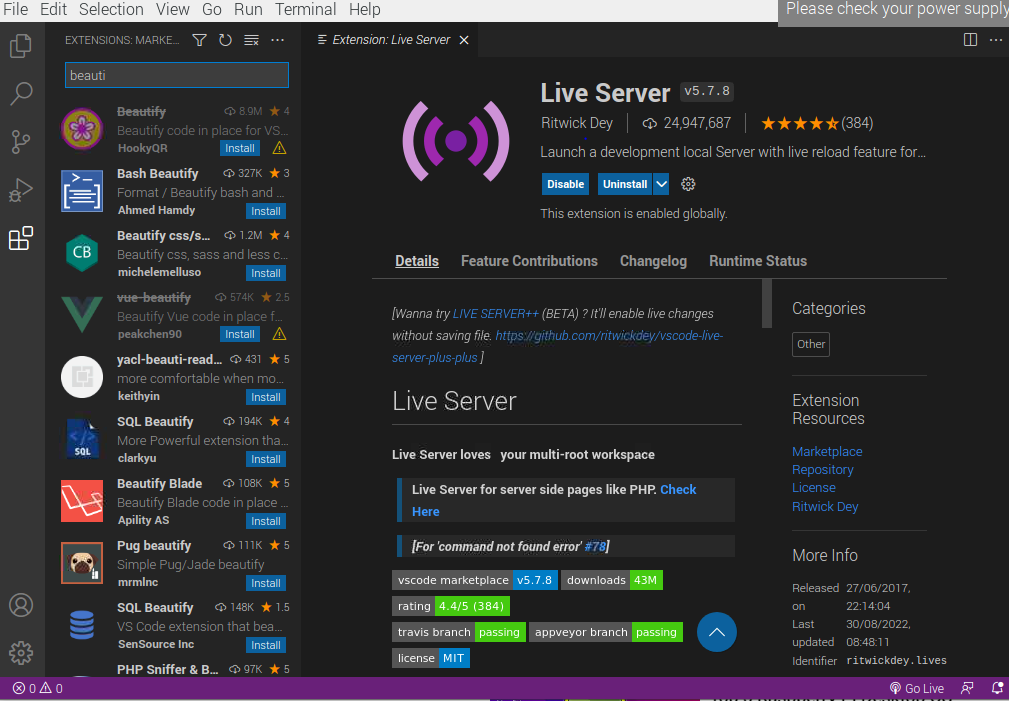Click the split editor right icon
The width and height of the screenshot is (1009, 701).
[970, 40]
